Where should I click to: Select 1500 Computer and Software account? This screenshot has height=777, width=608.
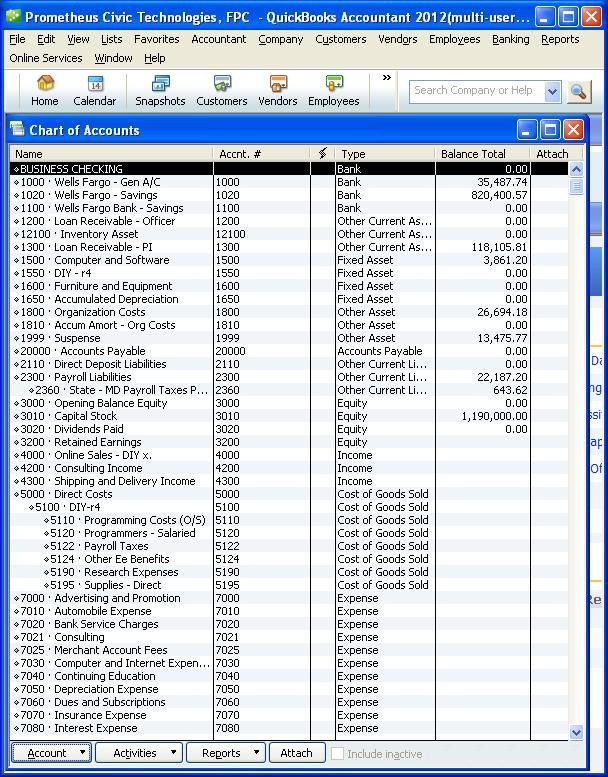289,260
